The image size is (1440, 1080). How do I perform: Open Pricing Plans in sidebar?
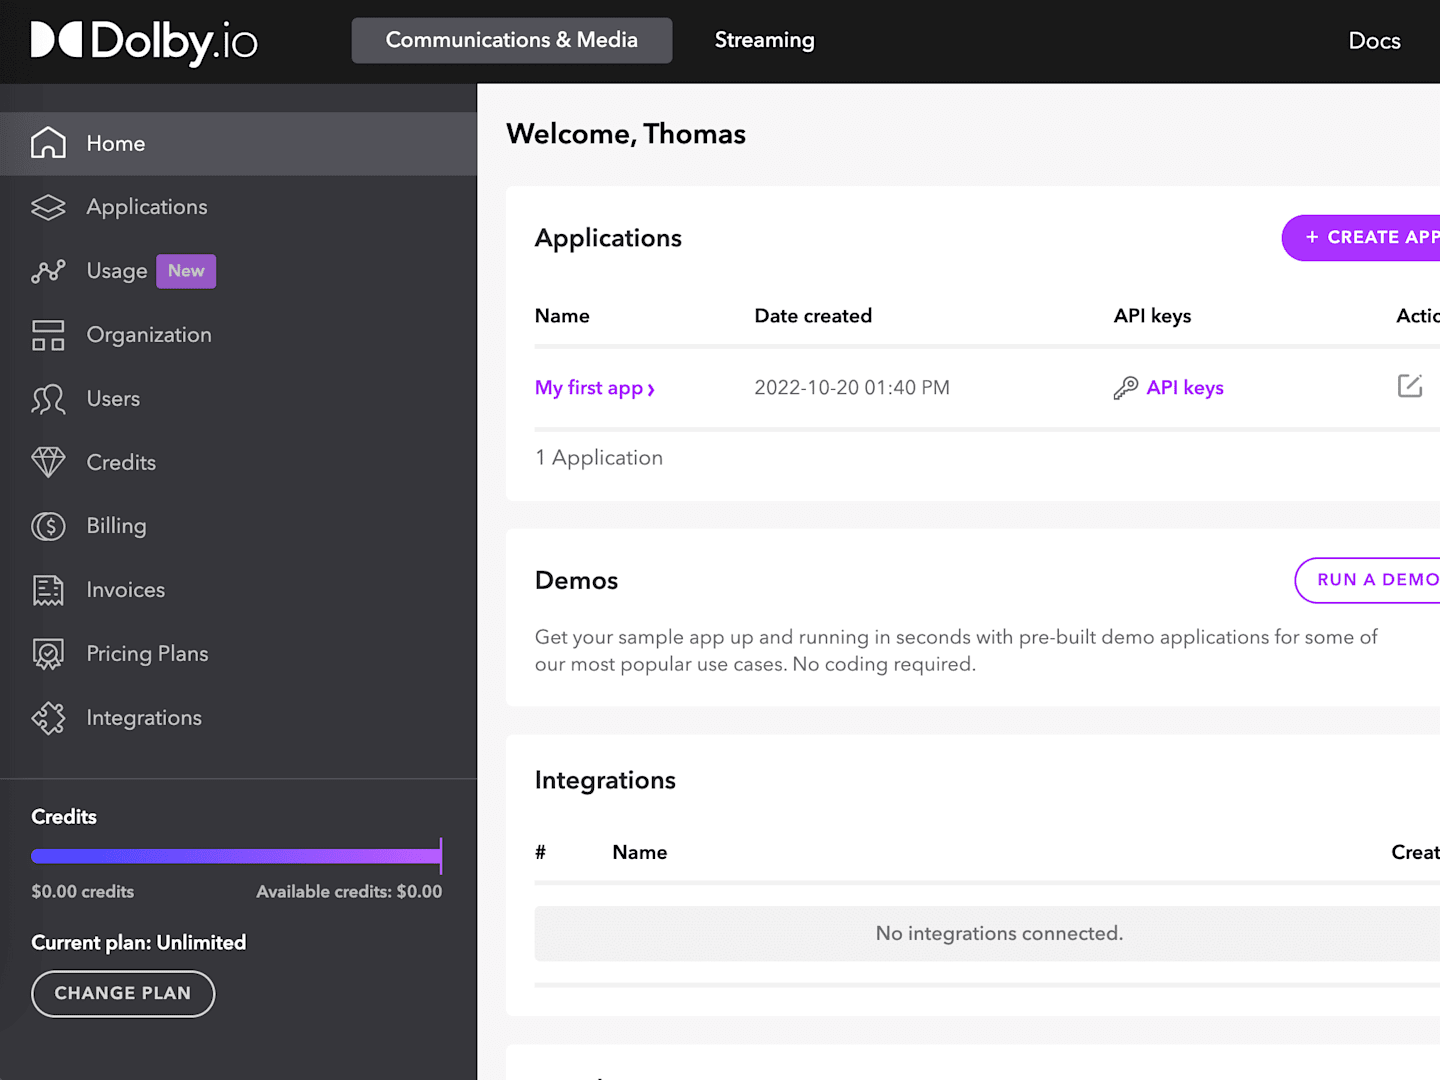[x=238, y=654]
